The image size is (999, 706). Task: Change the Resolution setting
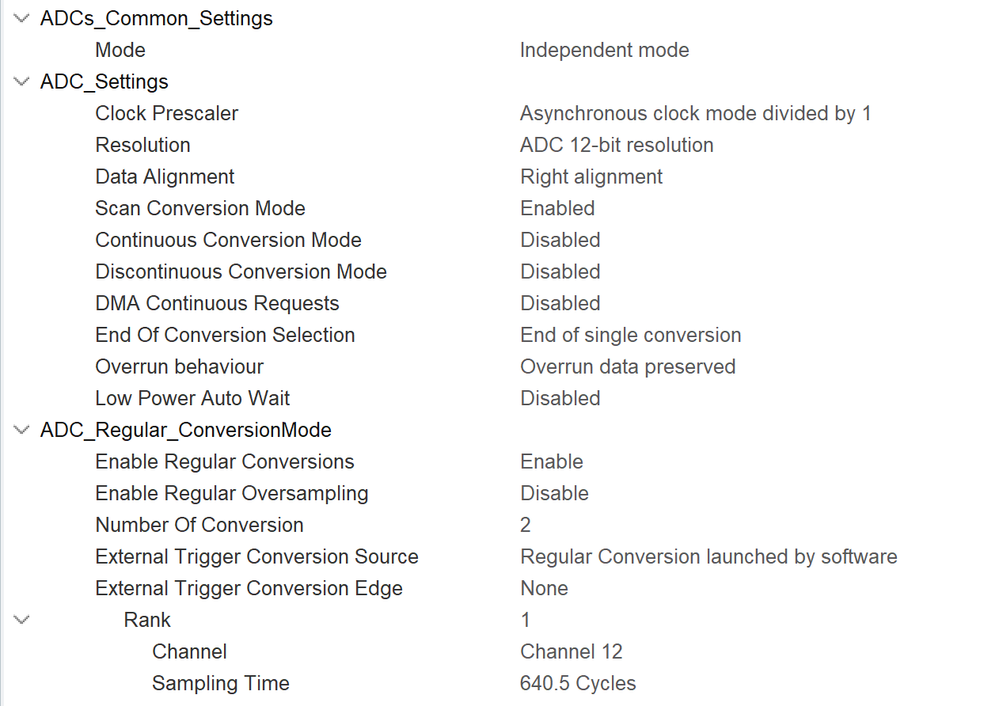click(617, 144)
